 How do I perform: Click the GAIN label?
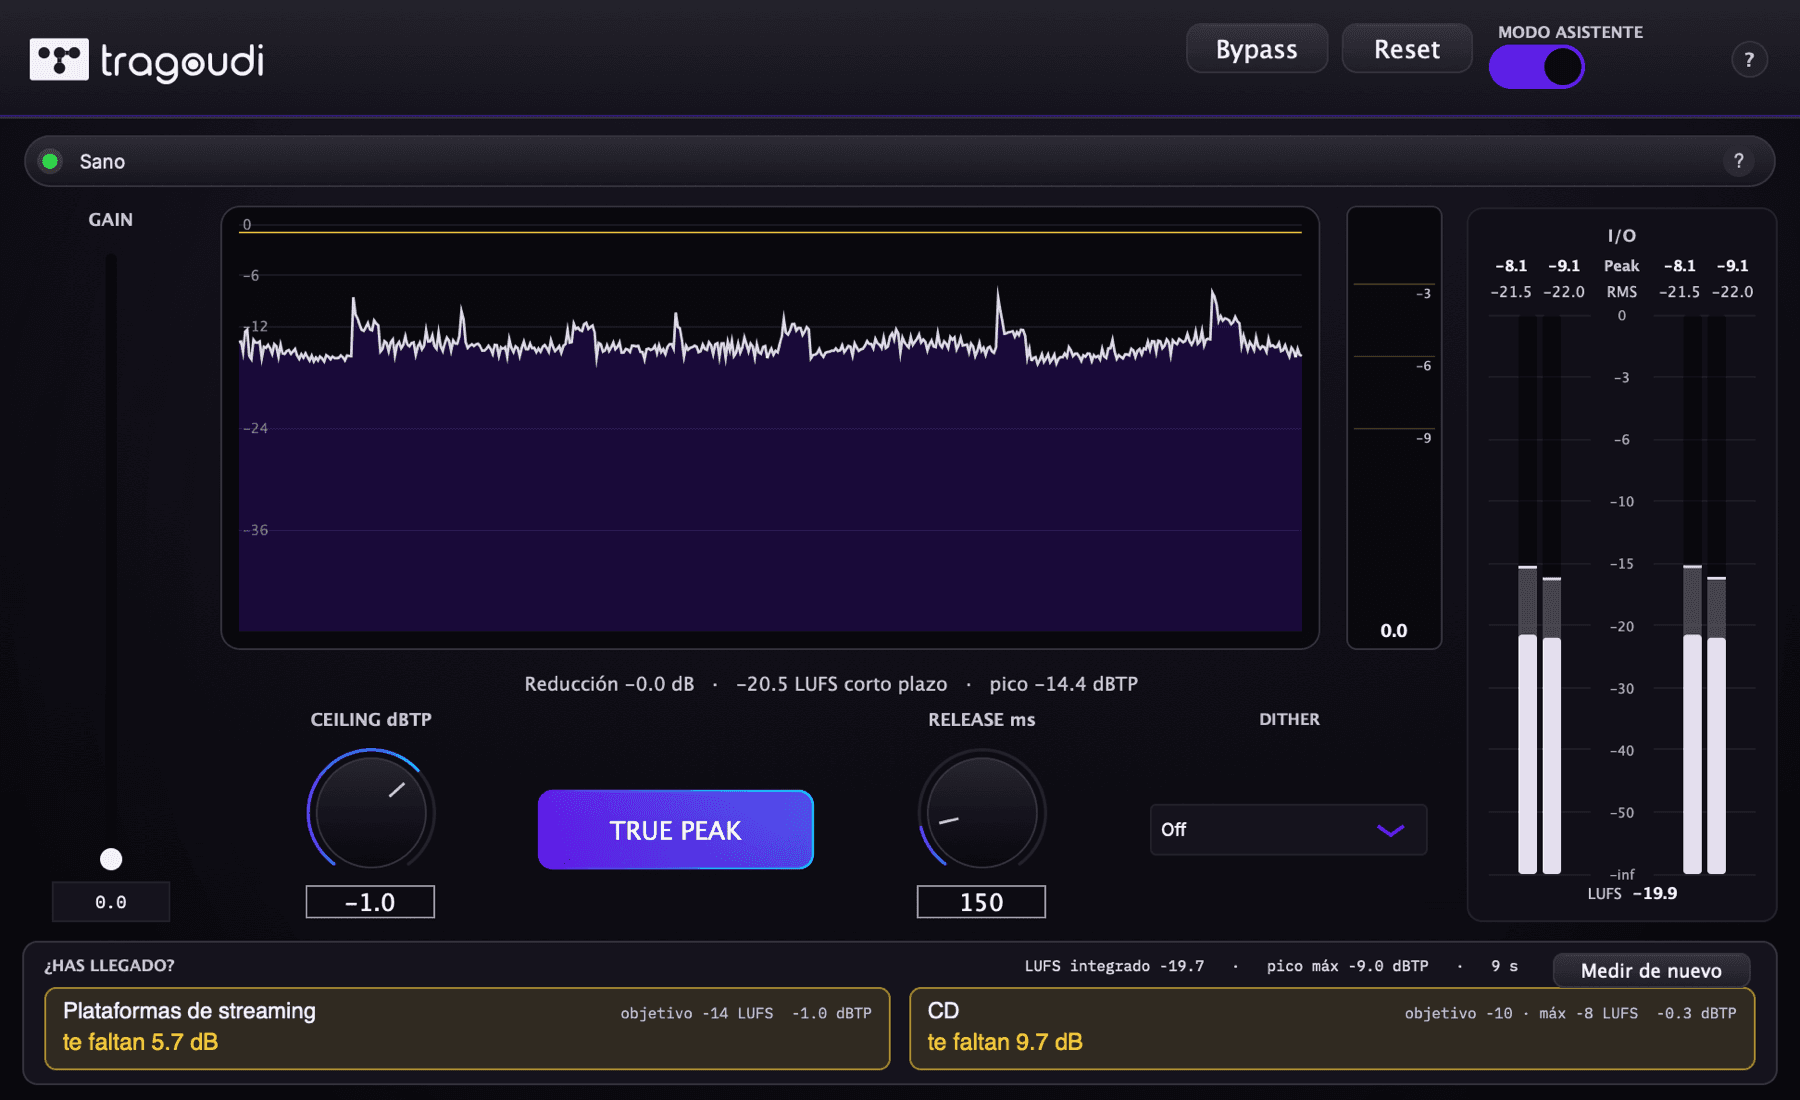pyautogui.click(x=110, y=219)
